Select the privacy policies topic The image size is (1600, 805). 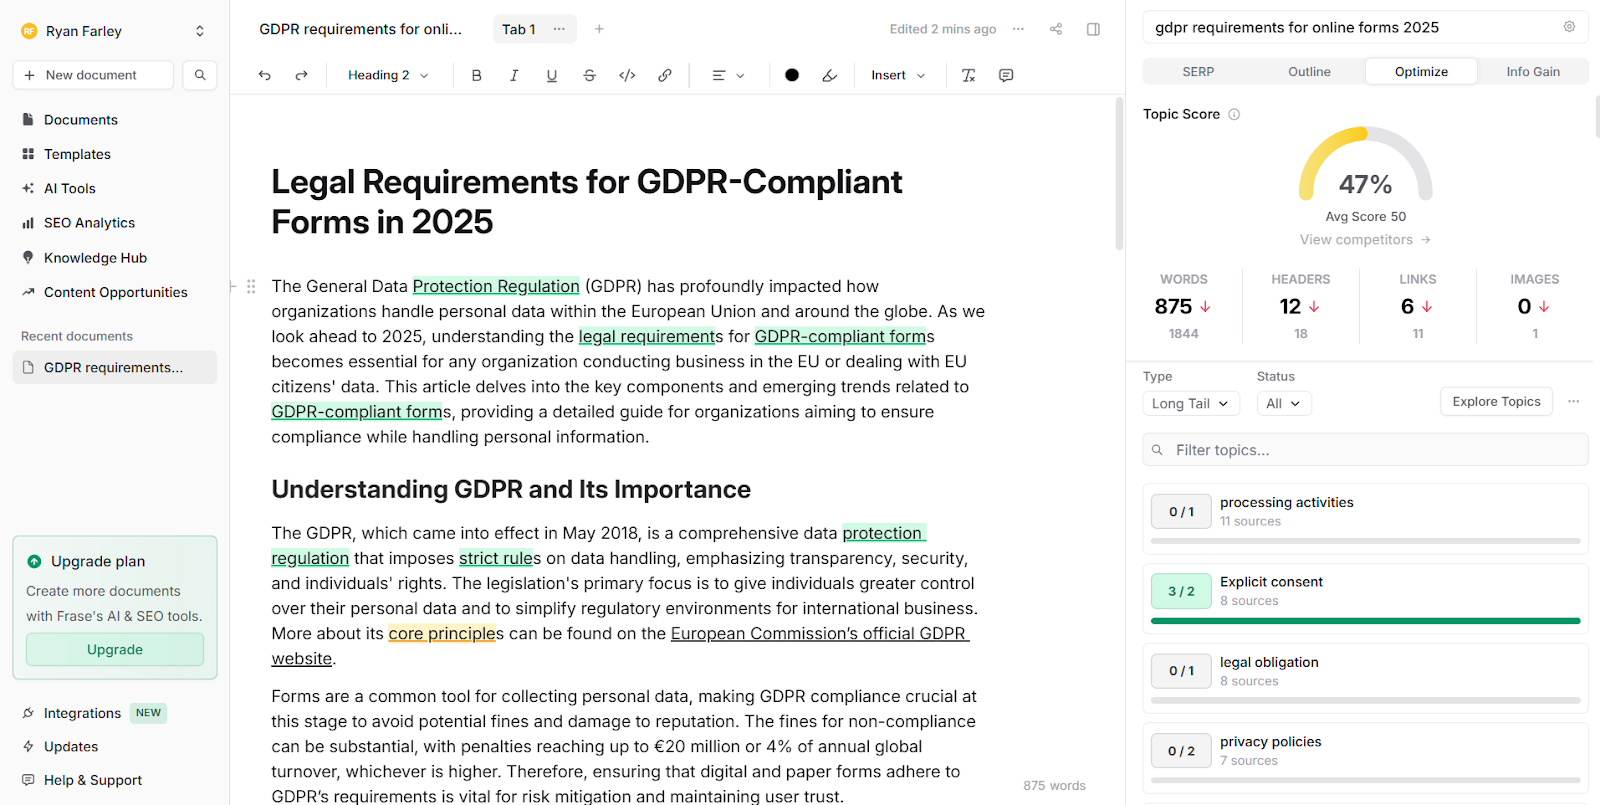(x=1365, y=757)
